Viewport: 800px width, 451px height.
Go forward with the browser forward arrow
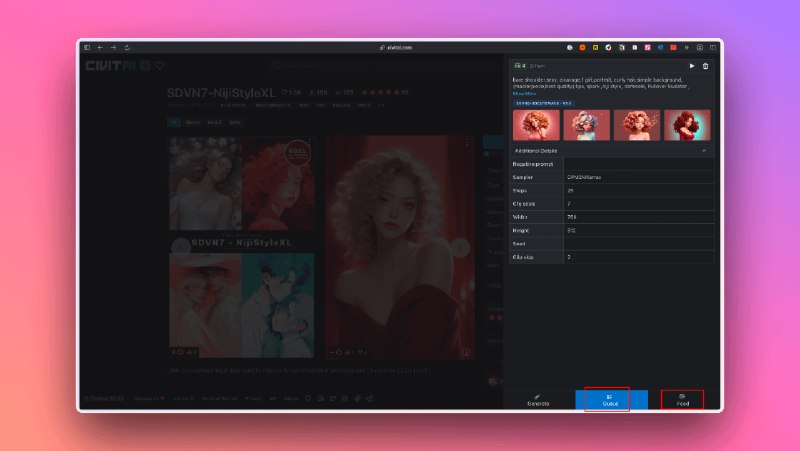(x=114, y=47)
